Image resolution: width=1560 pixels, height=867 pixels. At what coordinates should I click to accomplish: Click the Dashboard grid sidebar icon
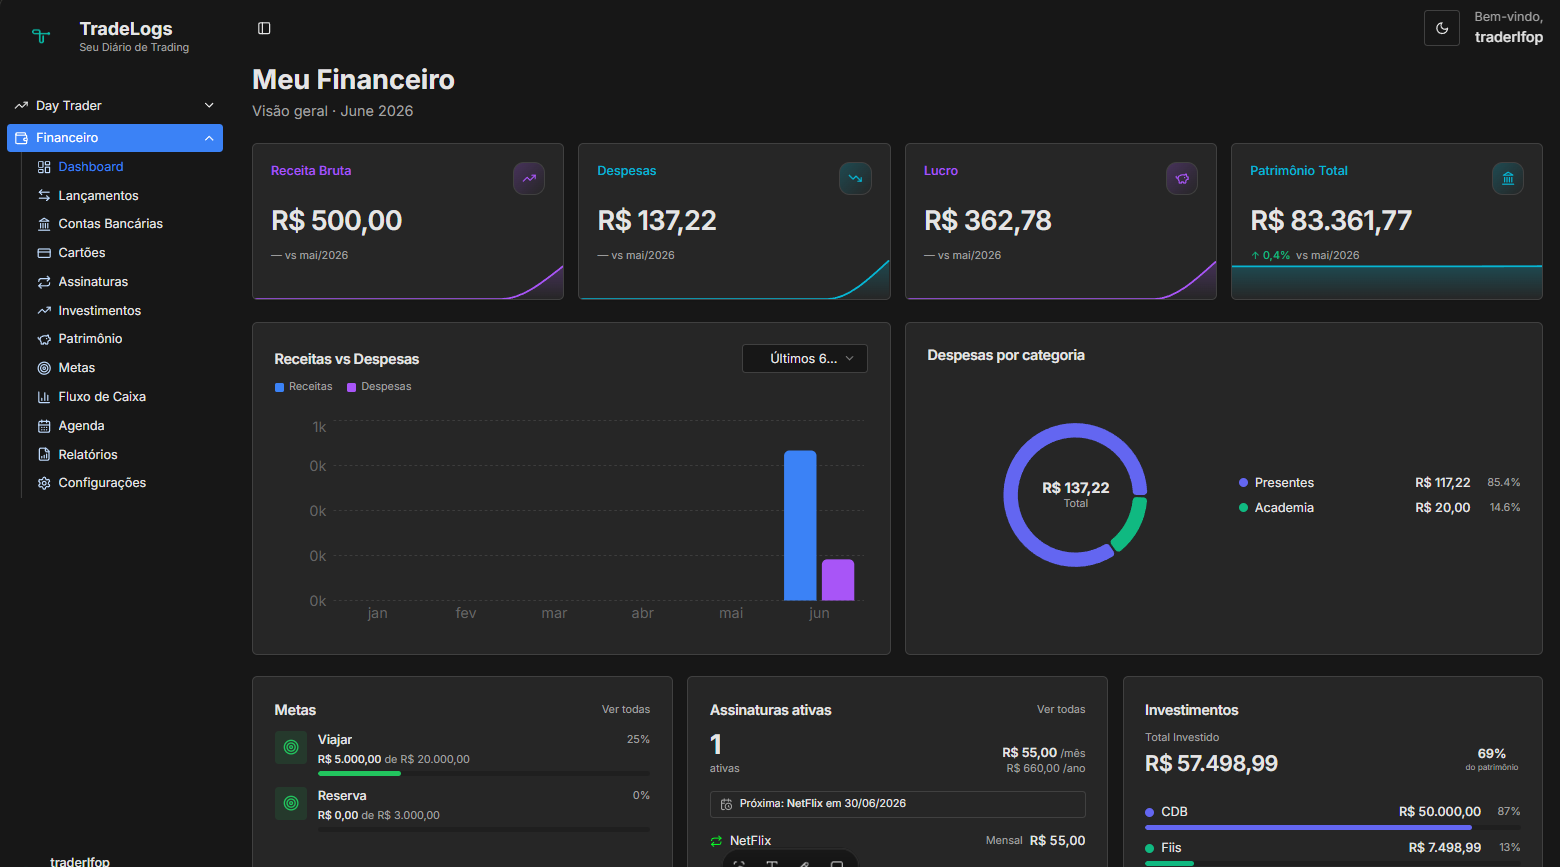click(44, 167)
